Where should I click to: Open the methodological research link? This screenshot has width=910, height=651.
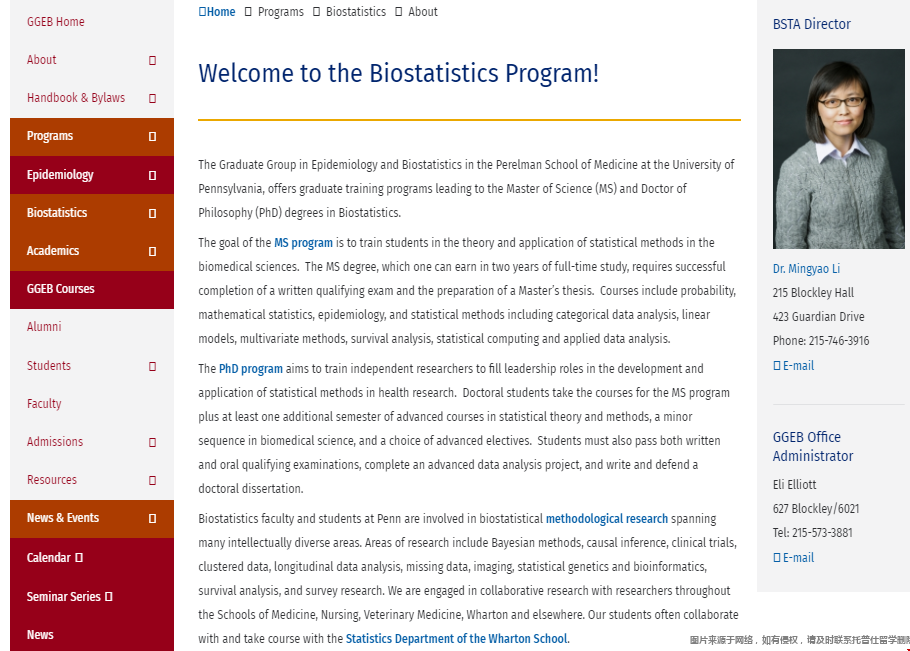pos(606,519)
